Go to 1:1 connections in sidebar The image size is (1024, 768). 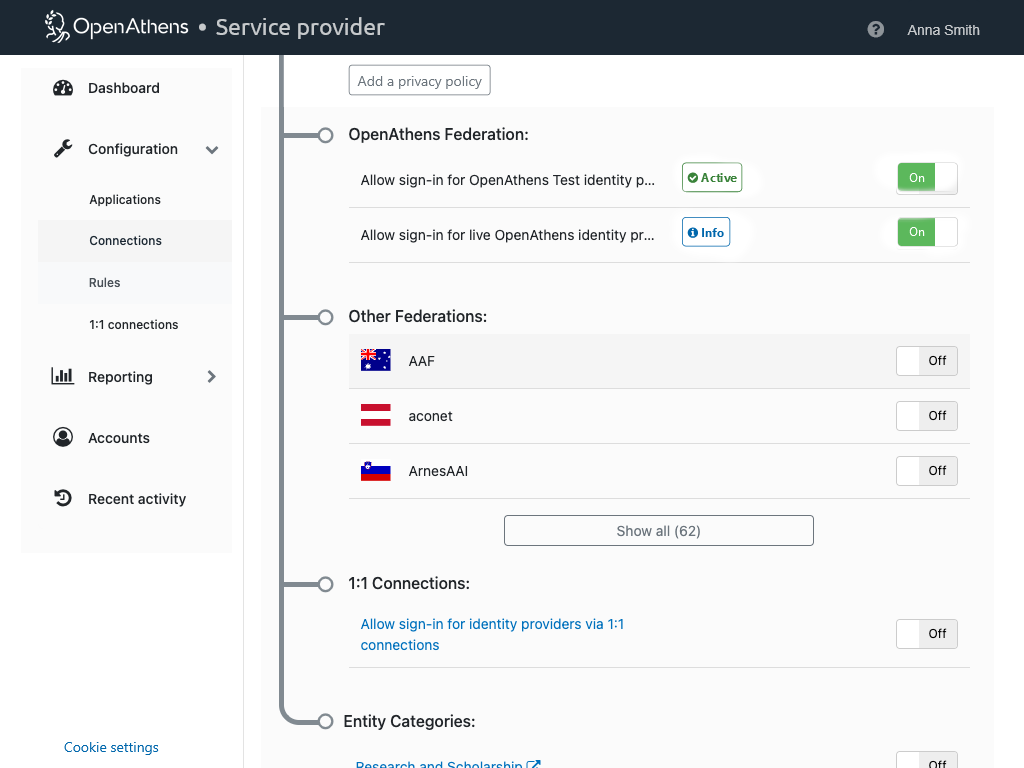click(x=133, y=325)
